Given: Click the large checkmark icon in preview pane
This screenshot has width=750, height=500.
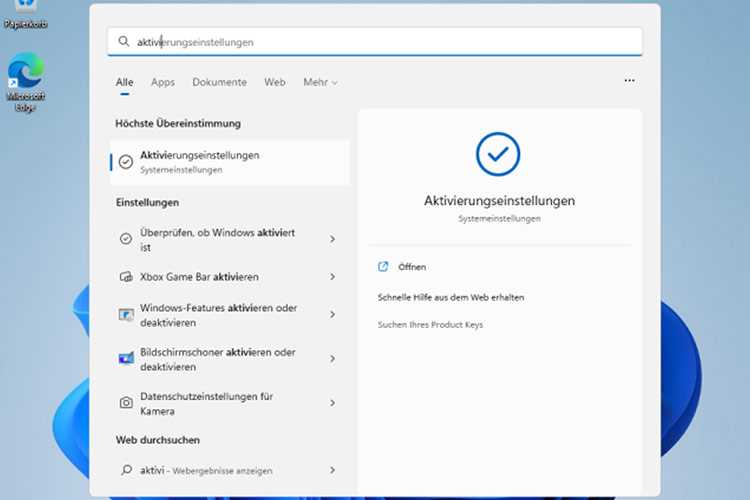Looking at the screenshot, I should point(498,154).
